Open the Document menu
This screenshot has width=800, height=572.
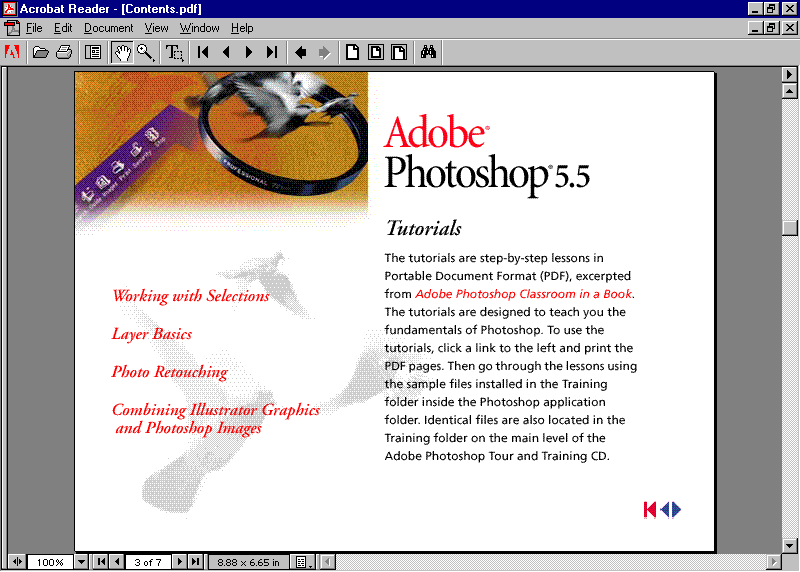point(108,28)
